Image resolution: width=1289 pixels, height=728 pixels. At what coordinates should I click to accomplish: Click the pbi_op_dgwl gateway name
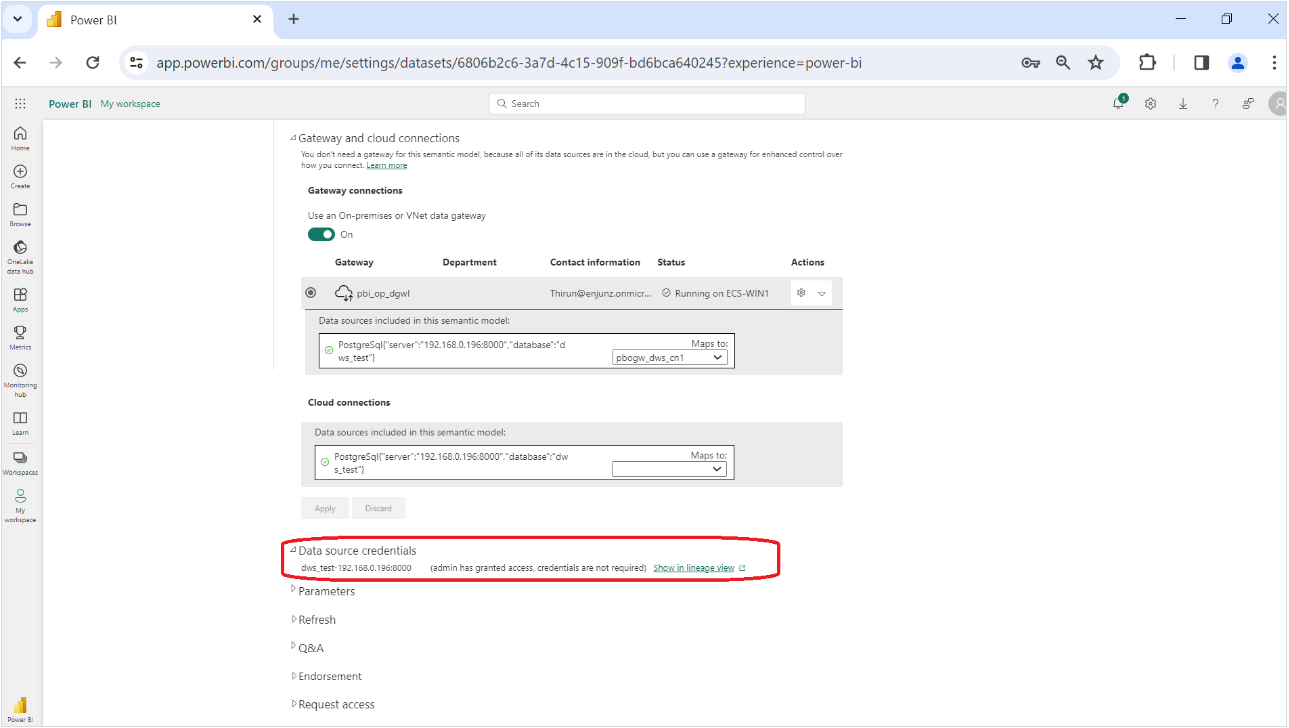(383, 294)
